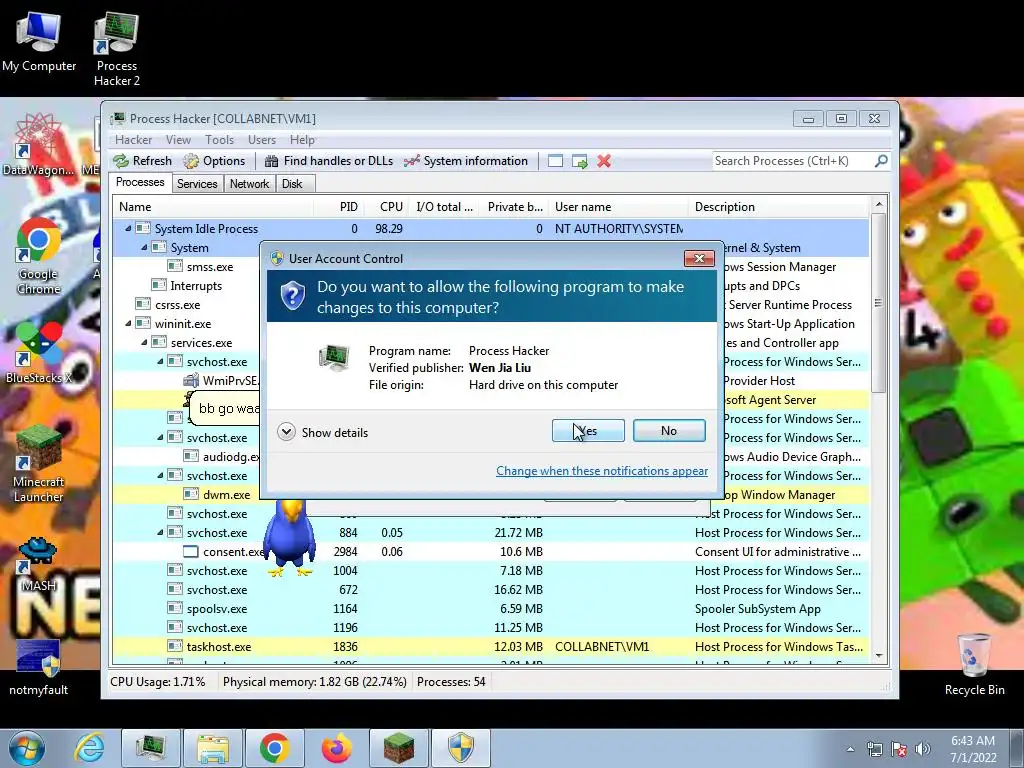Click scrollbar down arrow in process list
This screenshot has width=1024, height=768.
tap(879, 656)
